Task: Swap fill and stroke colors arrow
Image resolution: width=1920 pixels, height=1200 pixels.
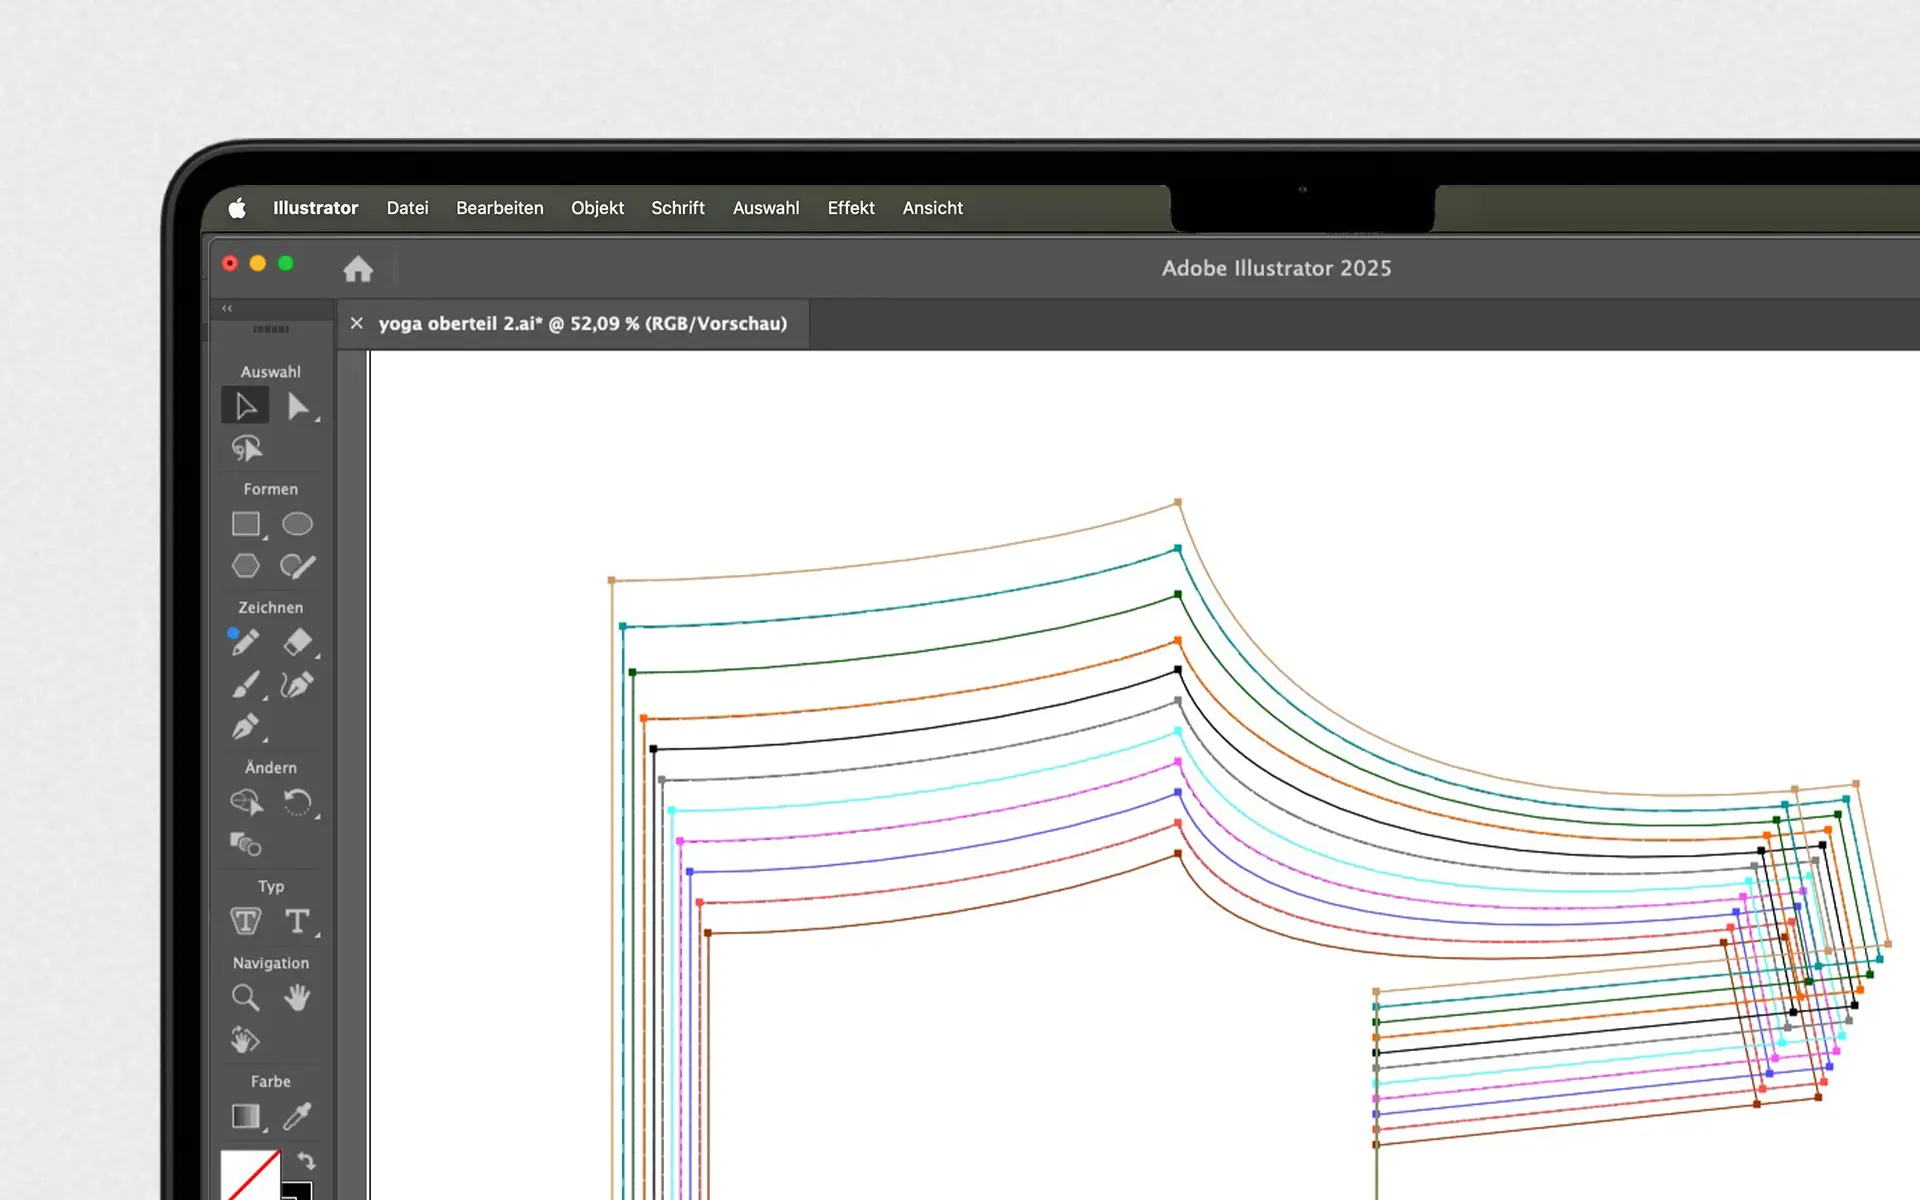Action: (x=307, y=1161)
